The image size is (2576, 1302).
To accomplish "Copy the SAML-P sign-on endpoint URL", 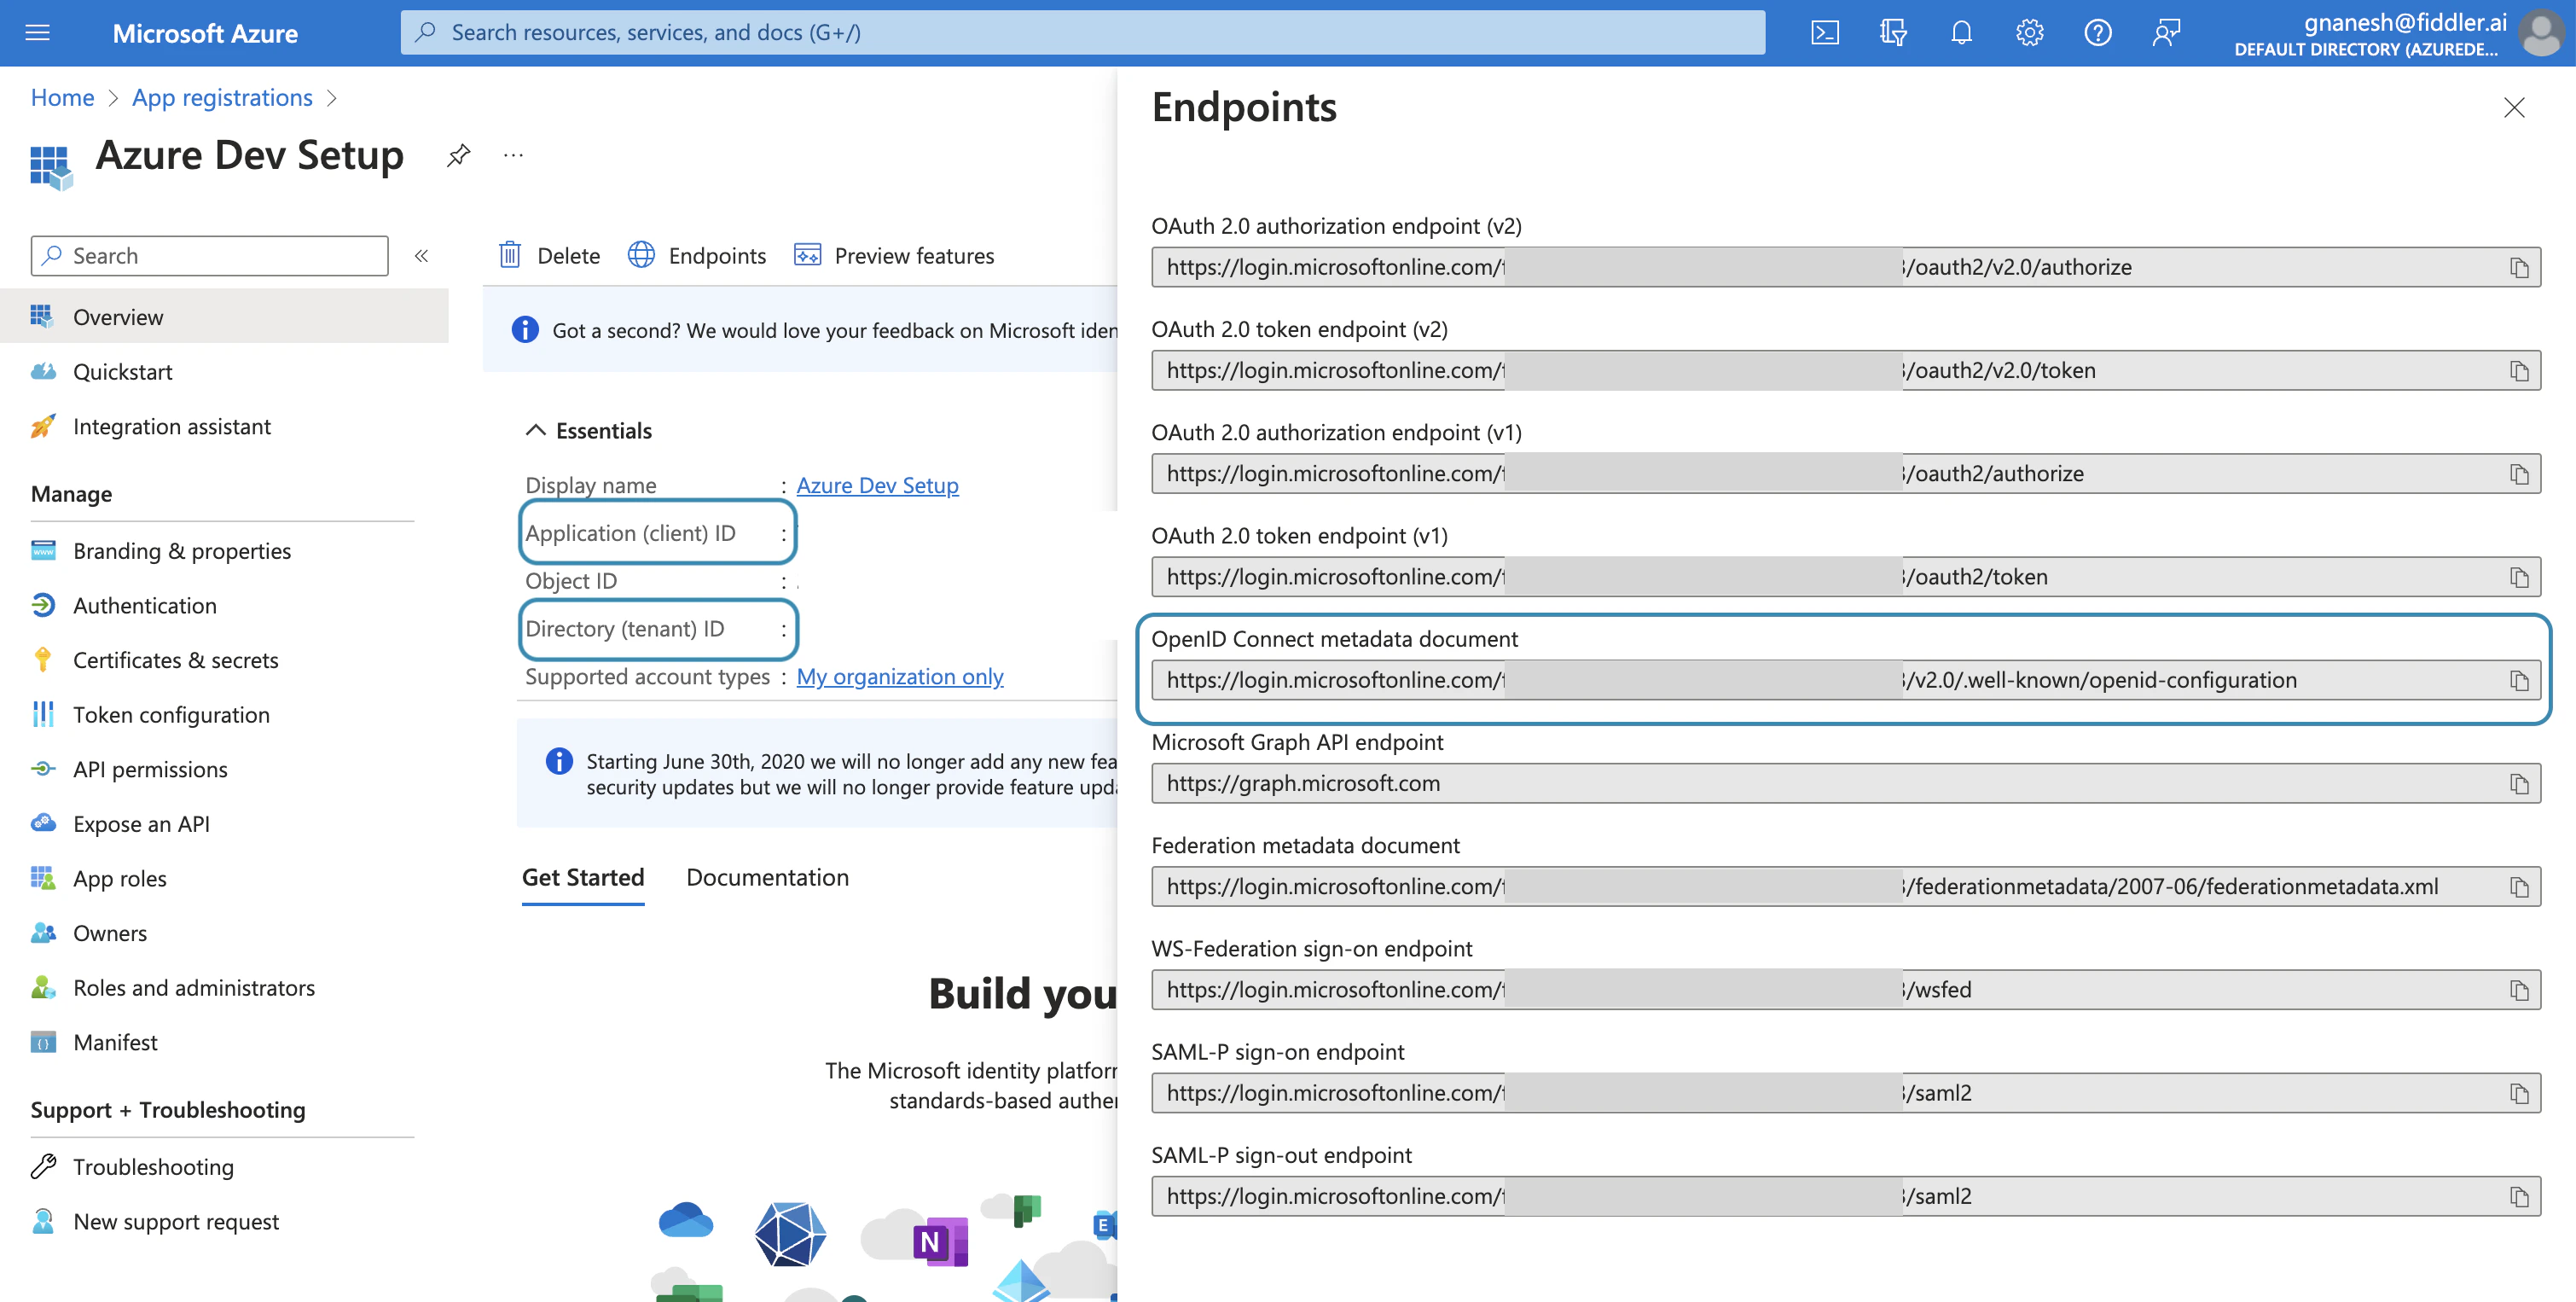I will 2519,1093.
